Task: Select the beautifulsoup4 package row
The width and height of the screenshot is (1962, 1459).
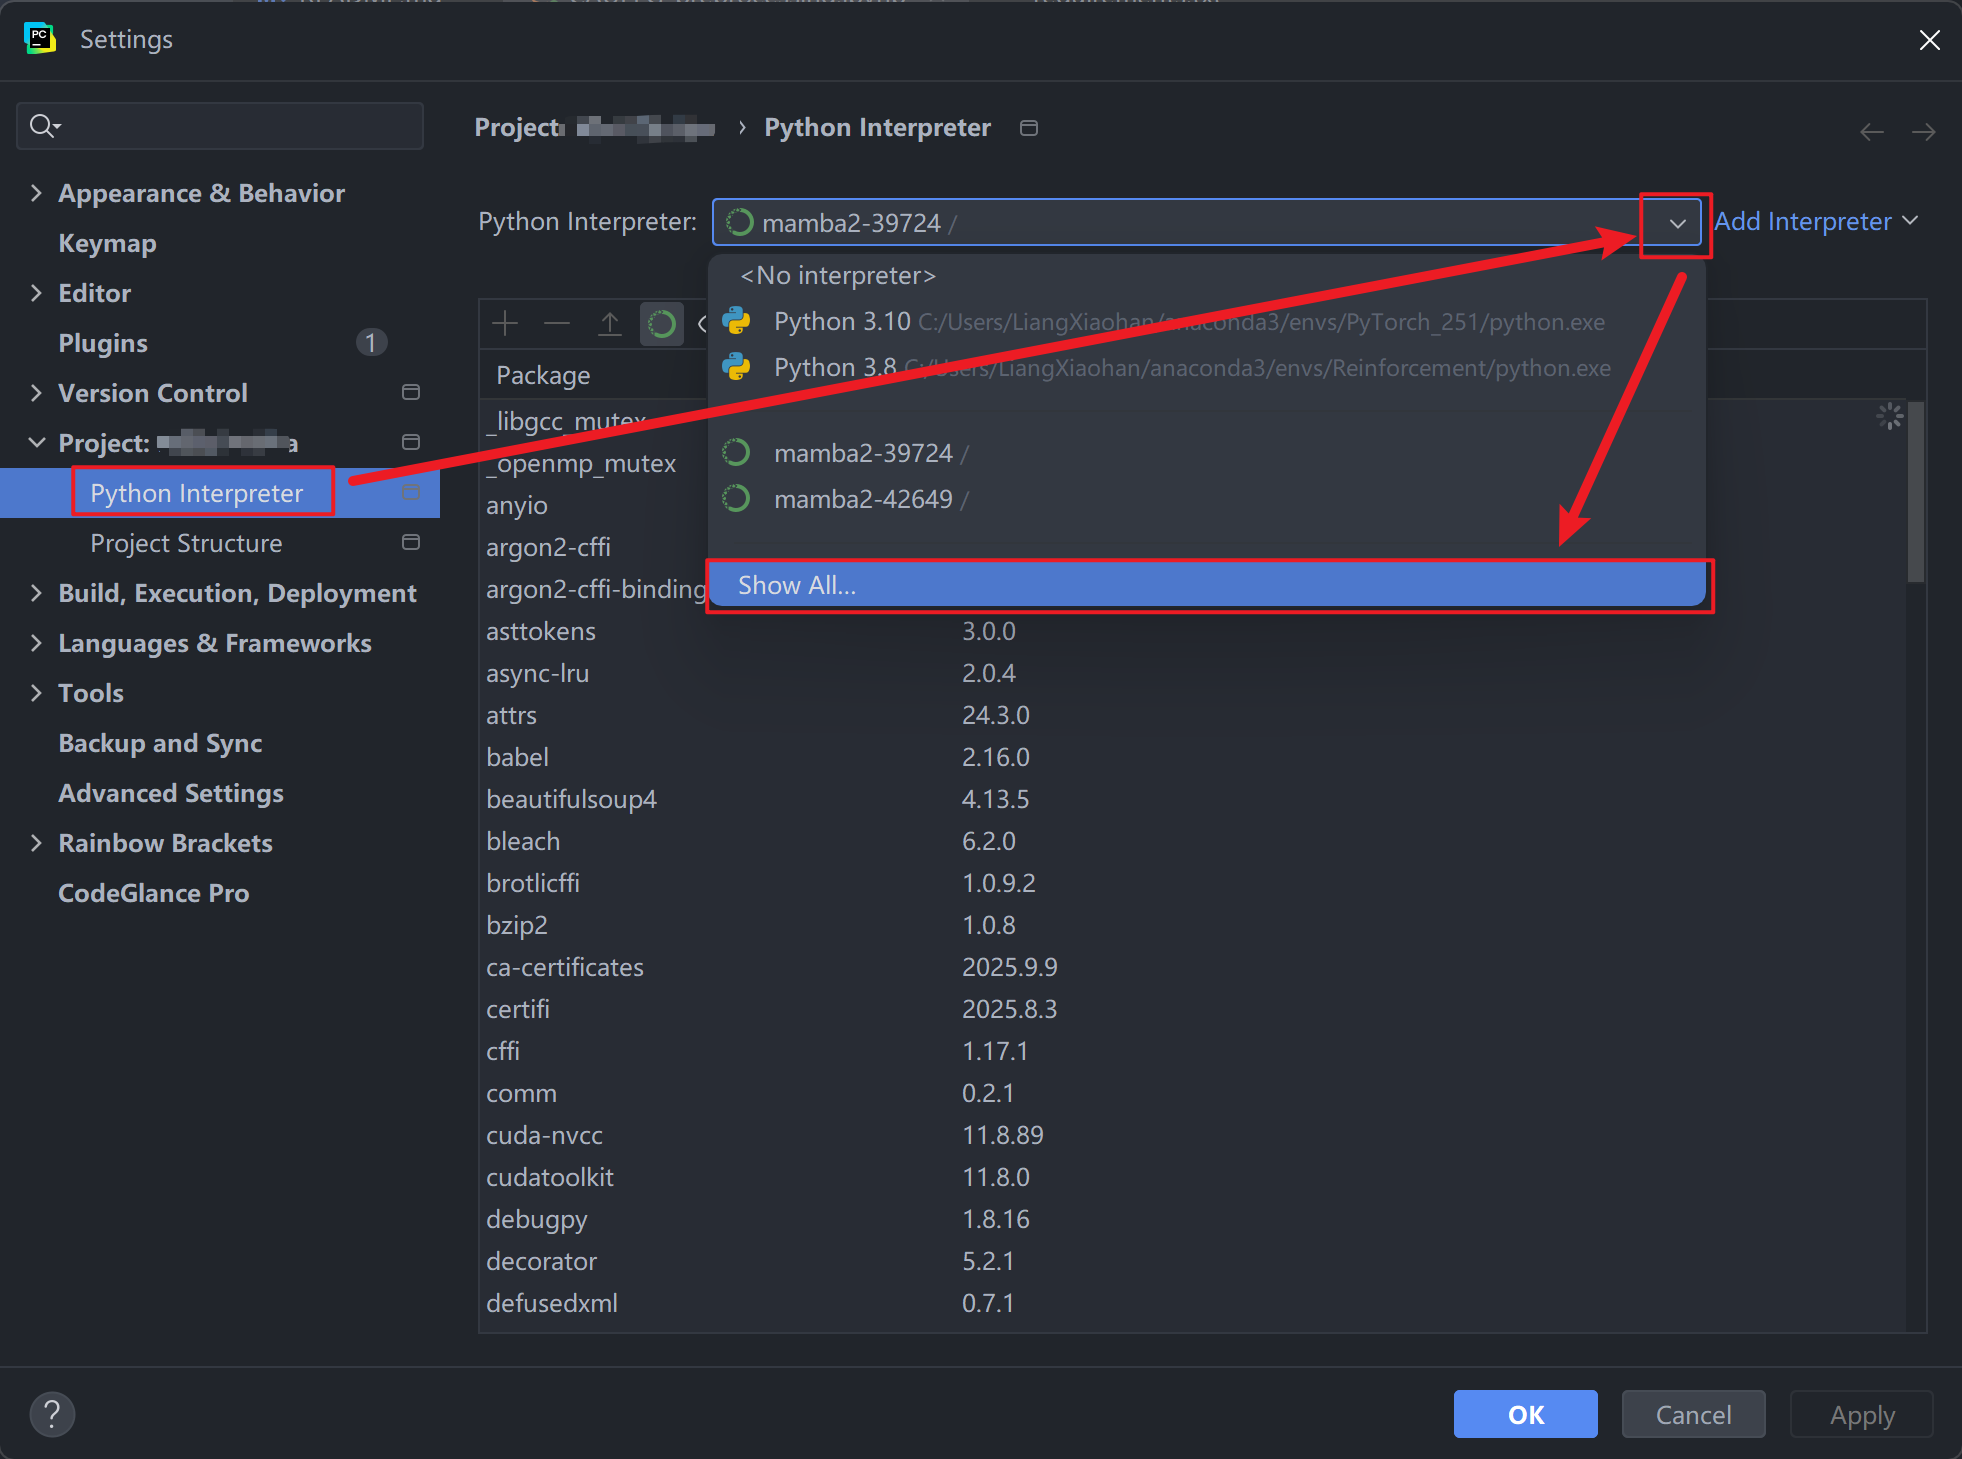Action: [x=1192, y=799]
